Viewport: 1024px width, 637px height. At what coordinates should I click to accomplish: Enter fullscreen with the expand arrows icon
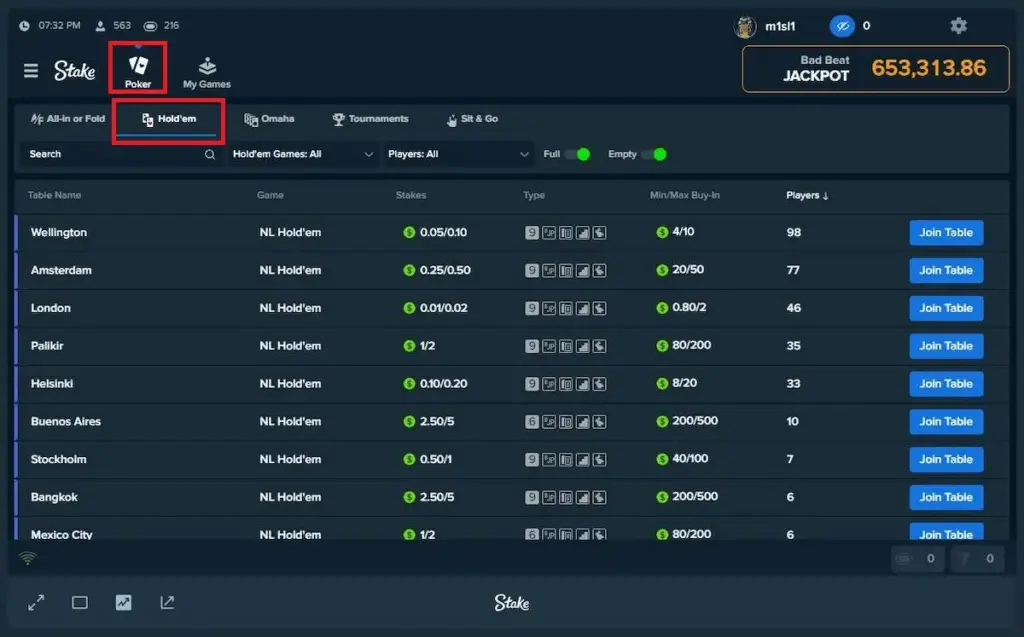(x=36, y=602)
